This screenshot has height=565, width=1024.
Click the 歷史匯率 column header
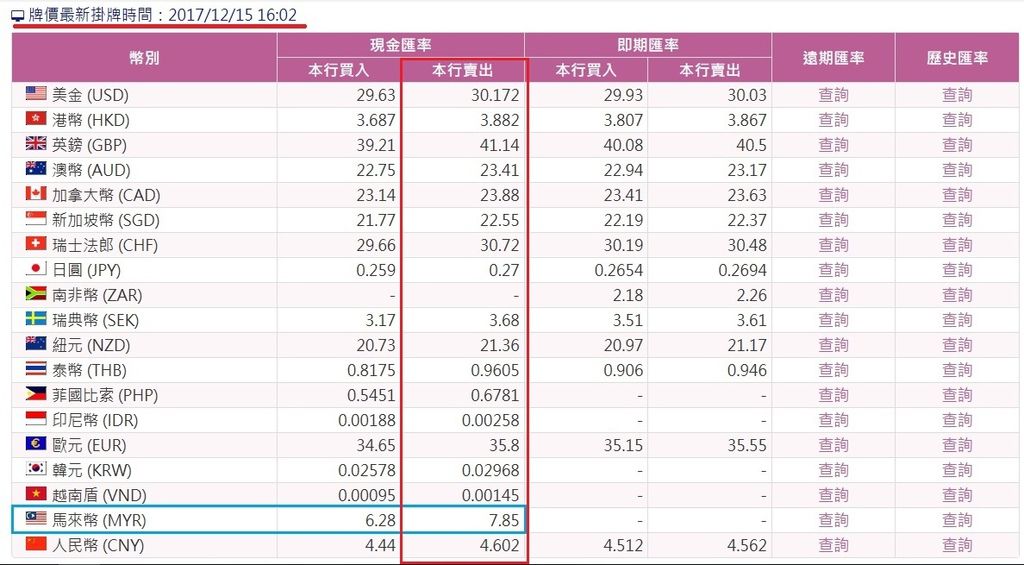957,57
